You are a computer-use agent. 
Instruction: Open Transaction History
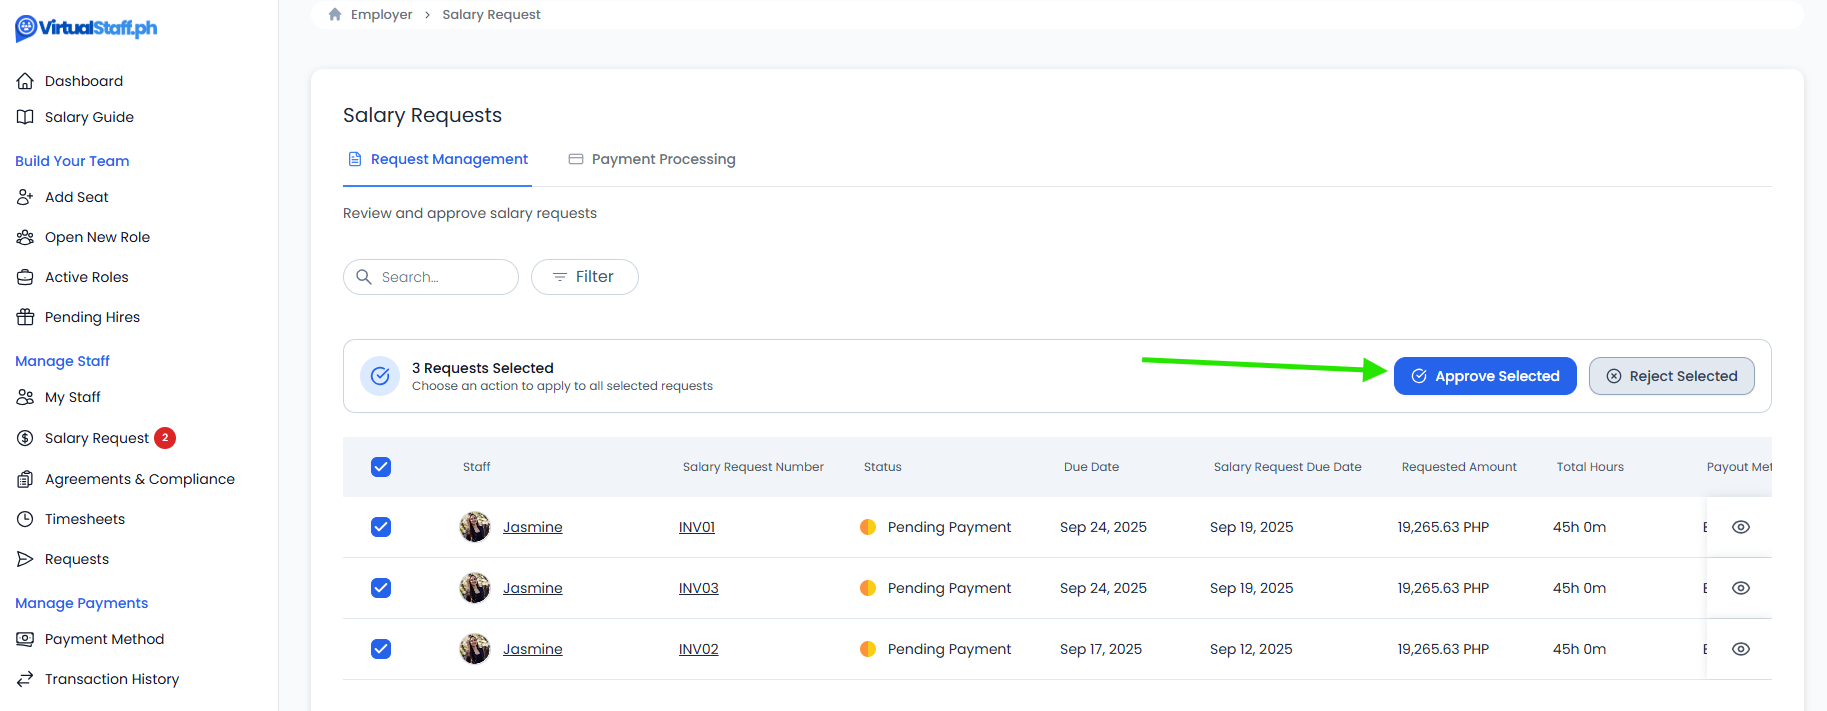(x=111, y=679)
